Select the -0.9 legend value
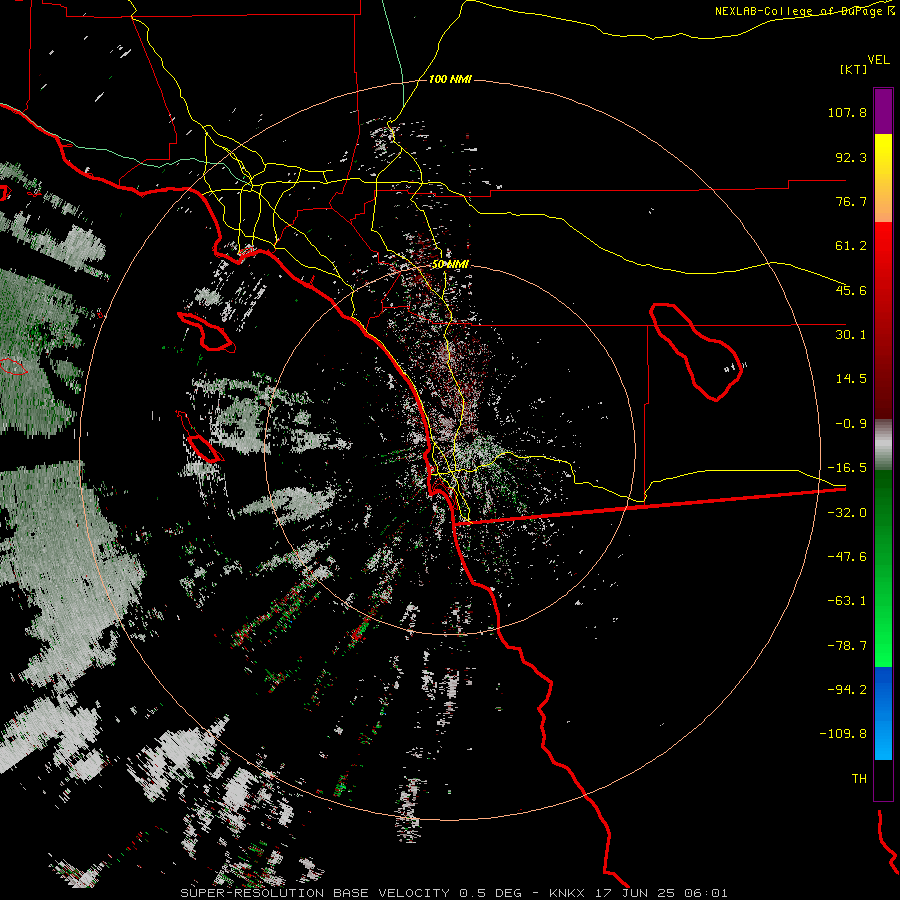 point(851,424)
